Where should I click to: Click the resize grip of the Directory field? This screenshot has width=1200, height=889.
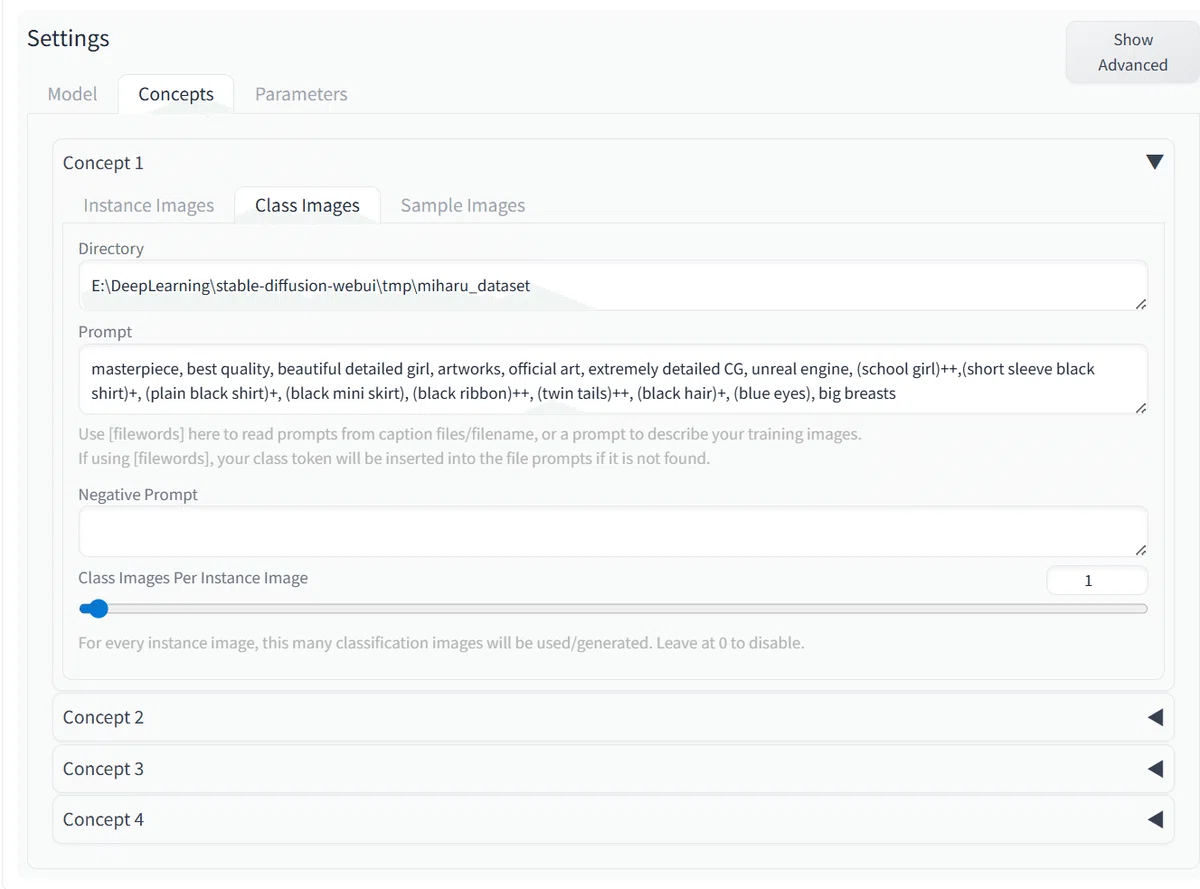1141,303
